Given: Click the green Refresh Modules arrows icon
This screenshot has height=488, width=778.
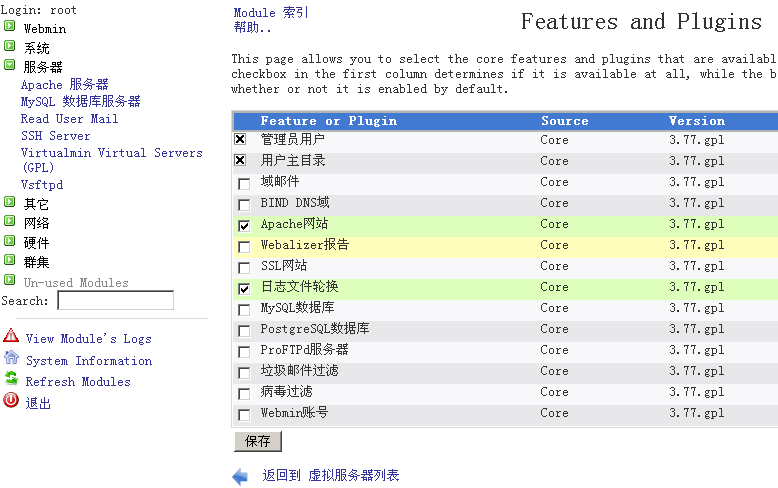Looking at the screenshot, I should click(11, 378).
